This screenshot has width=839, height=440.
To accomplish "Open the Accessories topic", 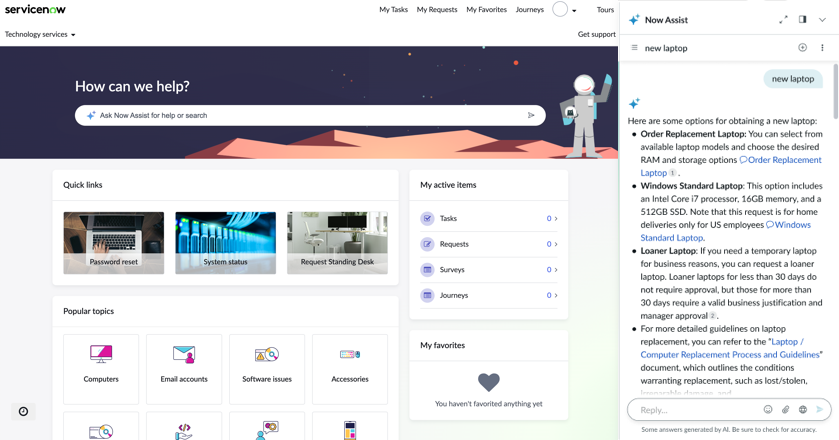I will pos(350,369).
